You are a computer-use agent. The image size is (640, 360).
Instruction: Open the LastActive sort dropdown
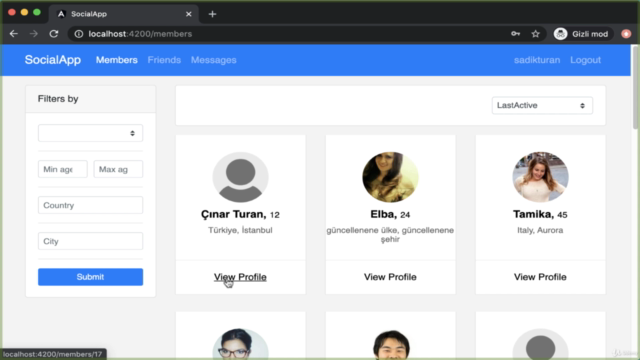542,105
